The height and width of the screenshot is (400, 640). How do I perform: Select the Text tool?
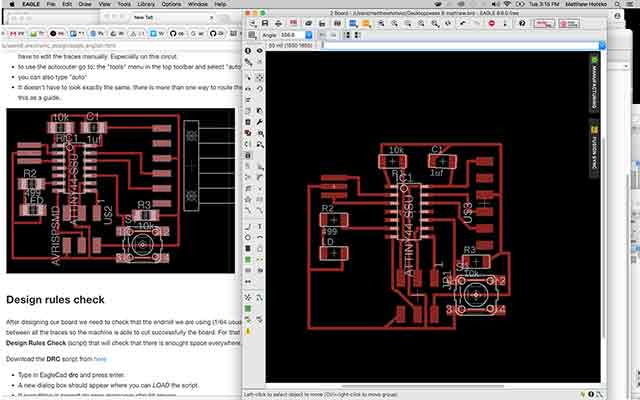pos(260,227)
